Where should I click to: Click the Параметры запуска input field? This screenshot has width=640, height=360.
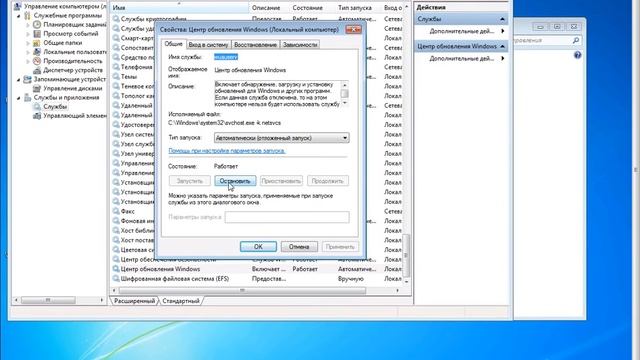pyautogui.click(x=287, y=217)
